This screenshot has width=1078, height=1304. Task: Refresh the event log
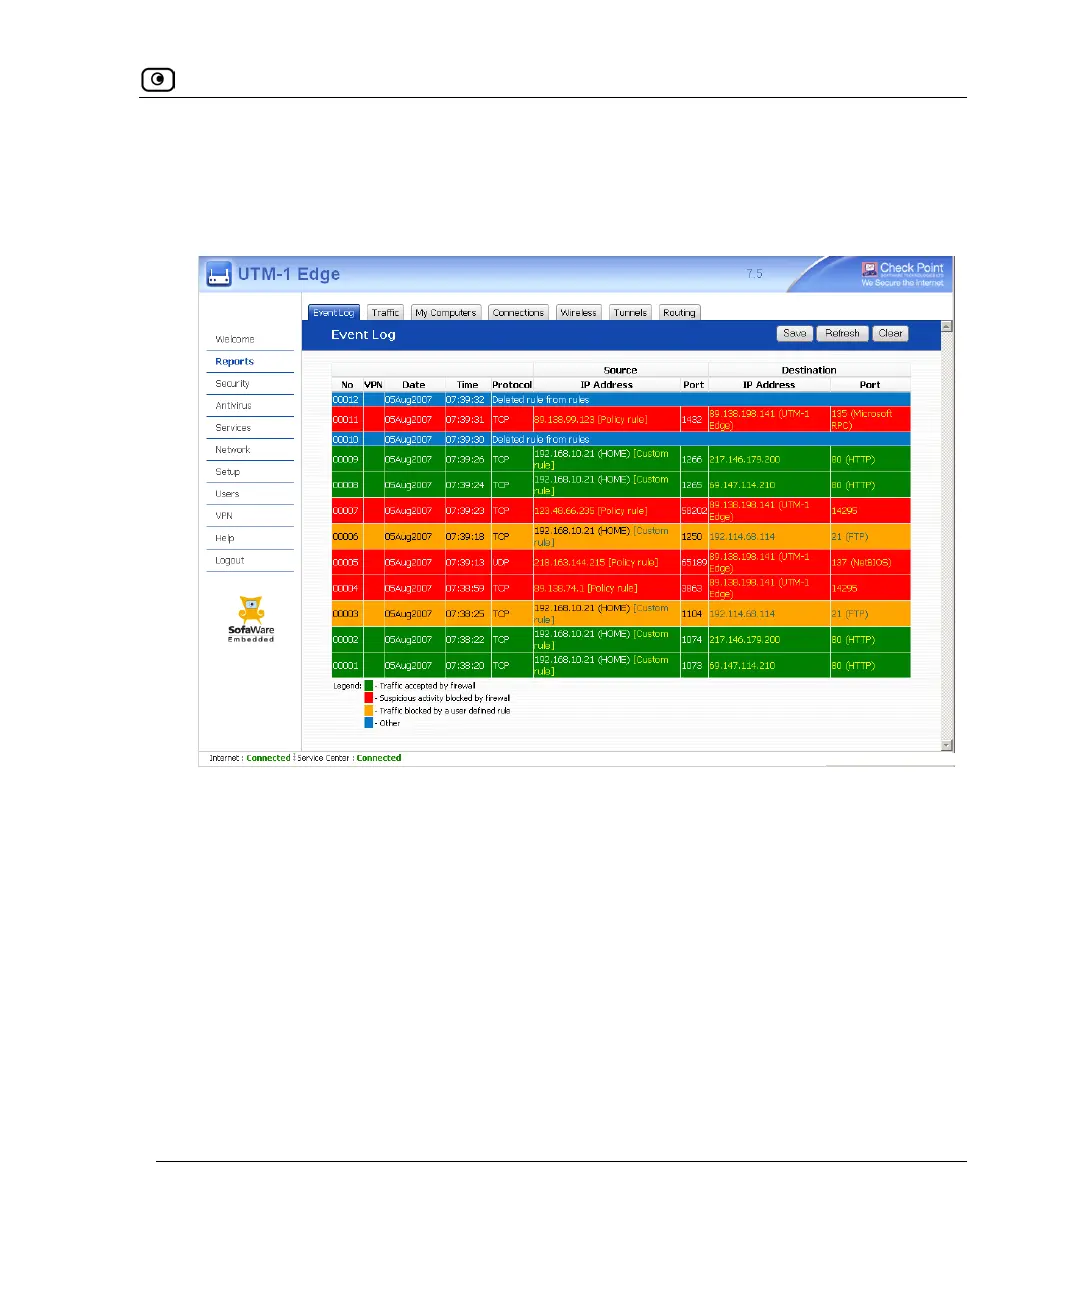[842, 334]
